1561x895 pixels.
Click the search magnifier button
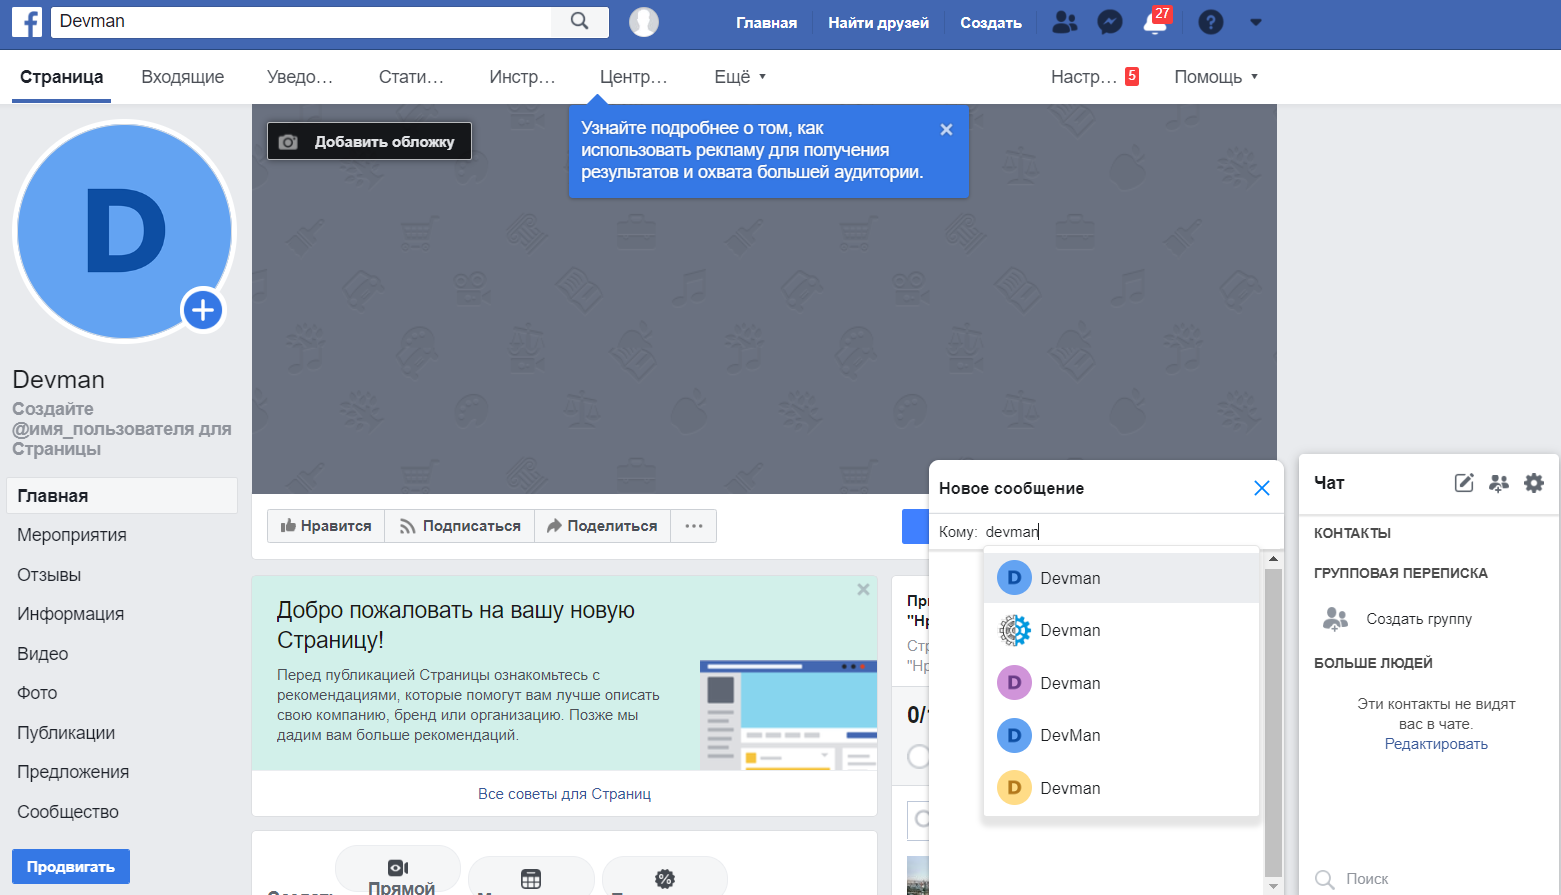[x=580, y=21]
